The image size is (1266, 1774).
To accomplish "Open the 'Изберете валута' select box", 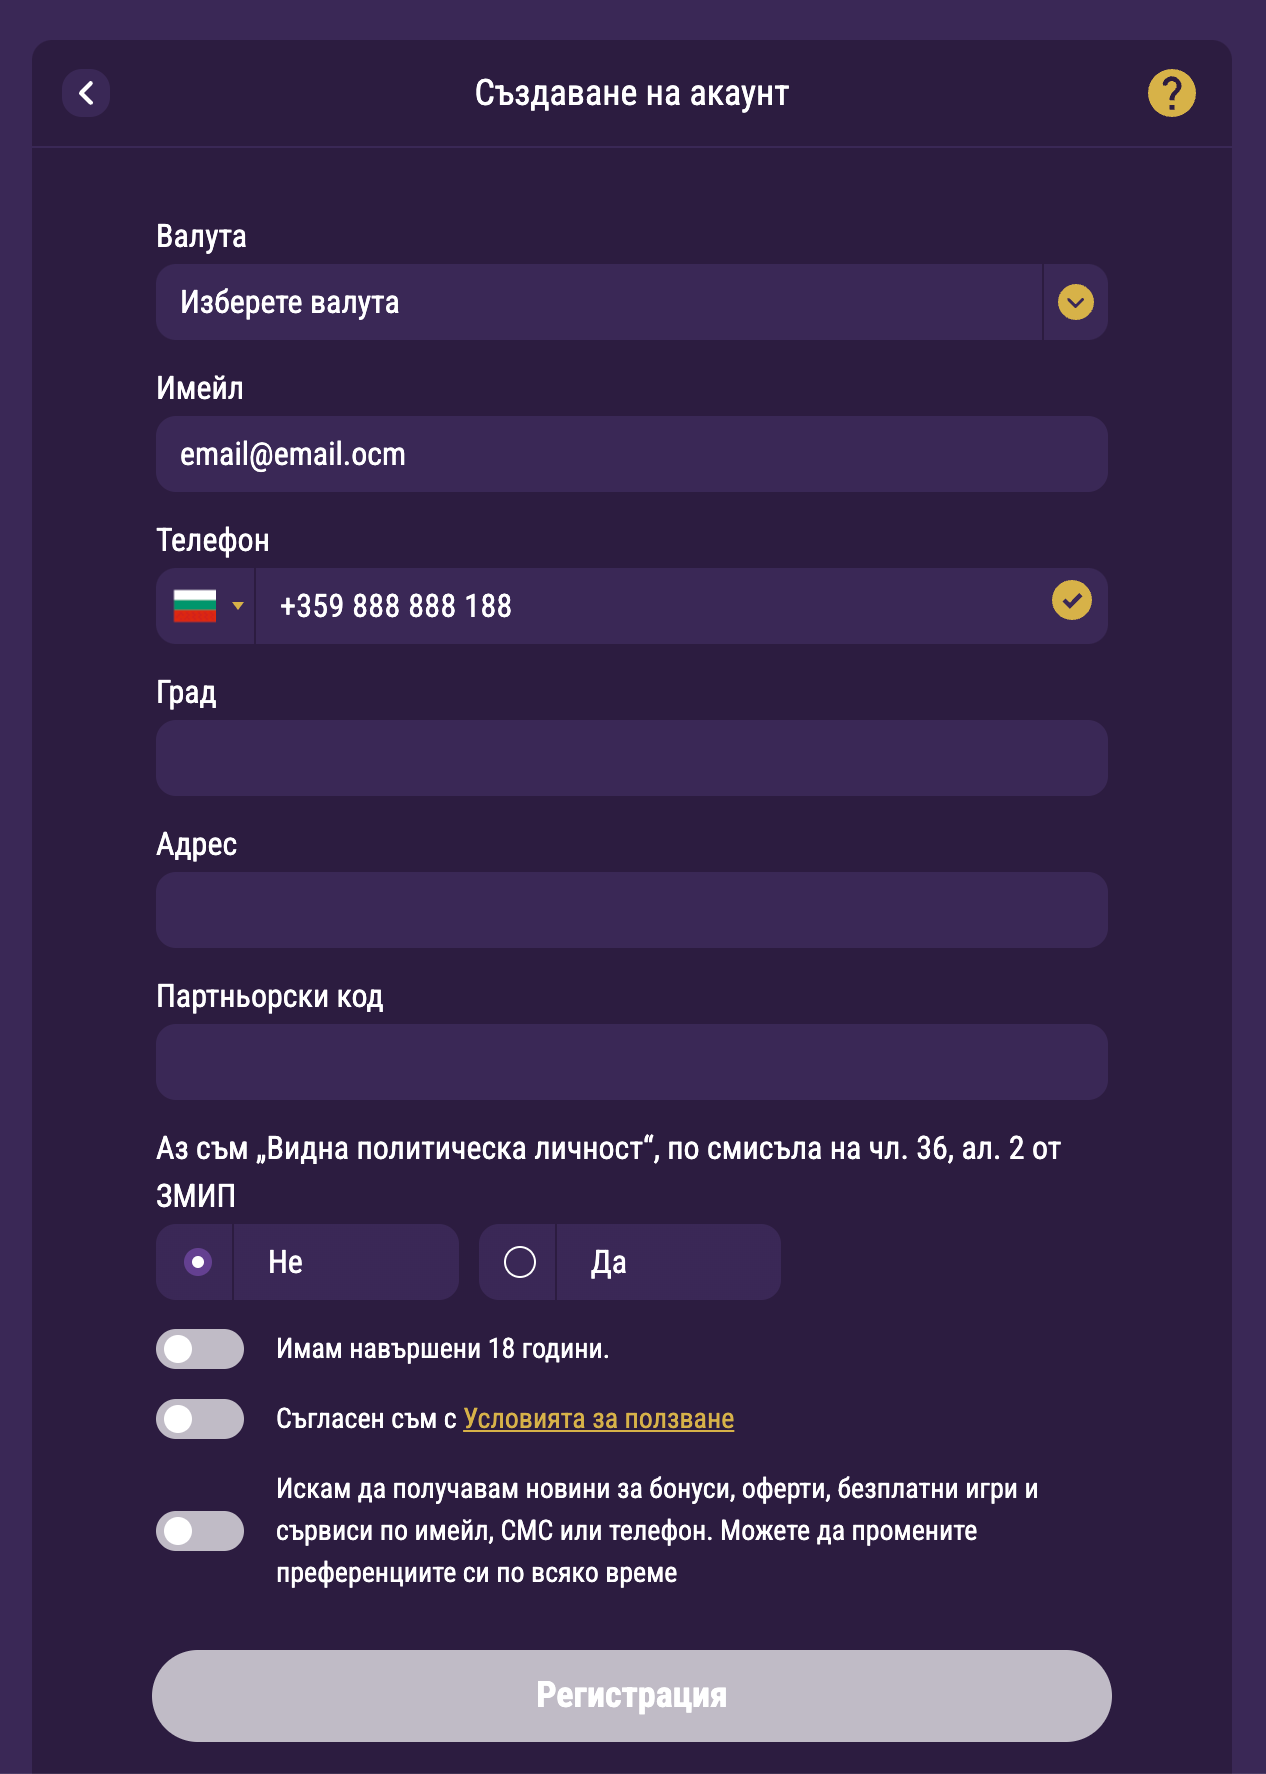I will (x=598, y=302).
